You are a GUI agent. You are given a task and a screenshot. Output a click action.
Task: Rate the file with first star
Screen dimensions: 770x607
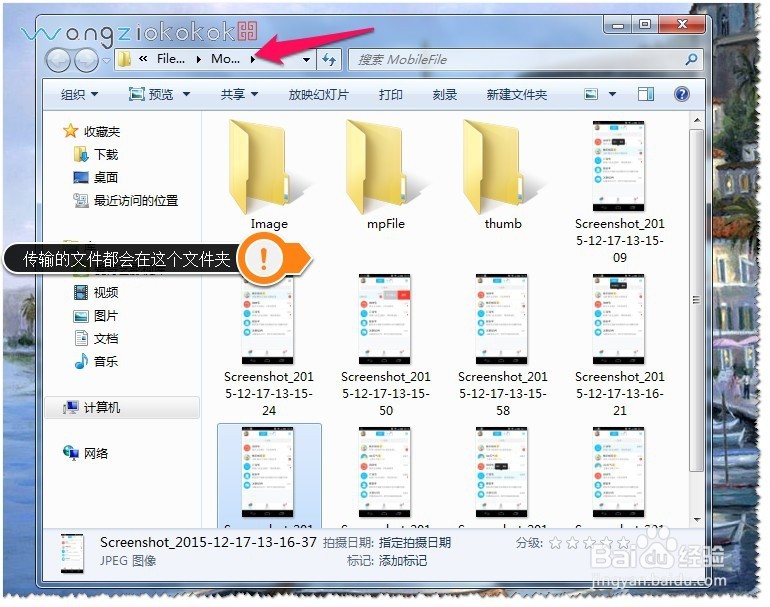tap(555, 543)
